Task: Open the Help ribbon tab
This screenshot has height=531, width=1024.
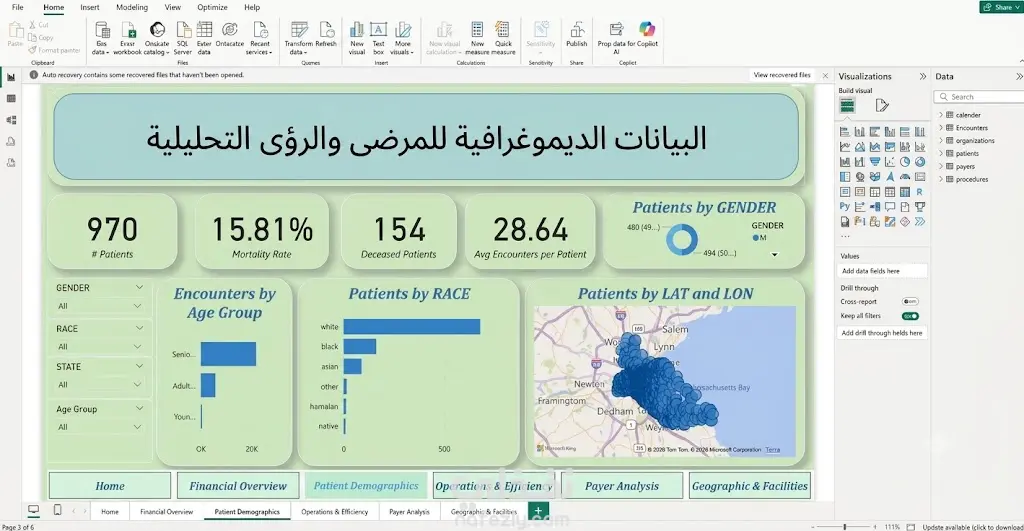Action: pyautogui.click(x=252, y=7)
